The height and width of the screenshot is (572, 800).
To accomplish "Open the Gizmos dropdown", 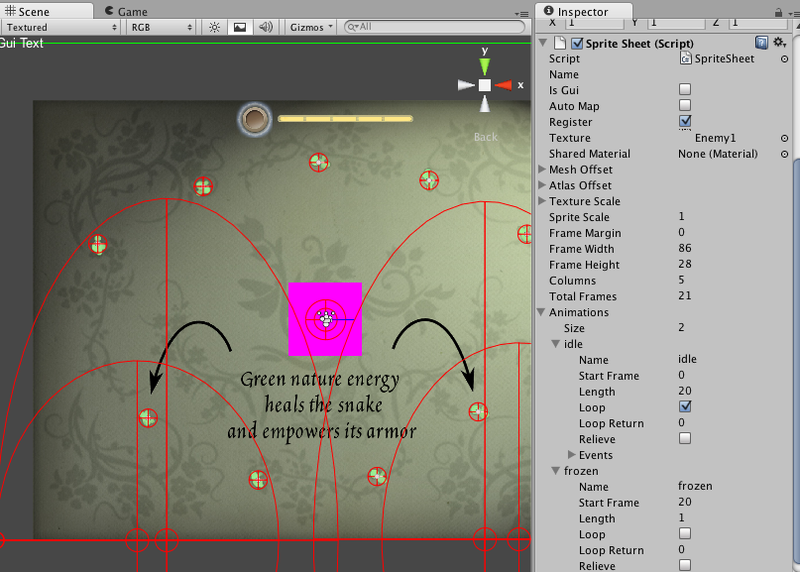I will (x=311, y=27).
